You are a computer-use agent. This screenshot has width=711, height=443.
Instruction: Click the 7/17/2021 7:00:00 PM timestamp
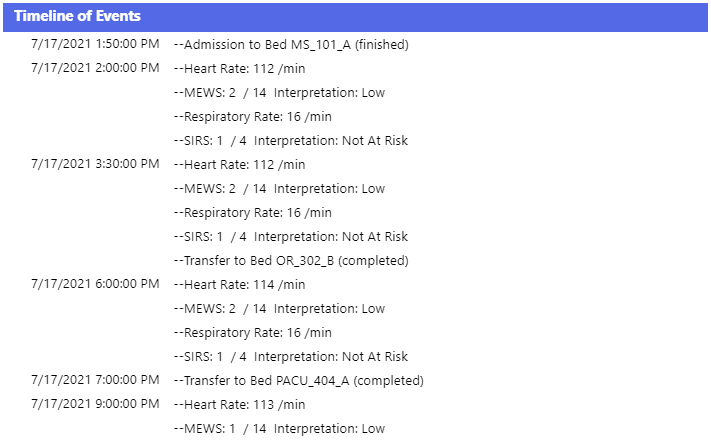click(95, 380)
